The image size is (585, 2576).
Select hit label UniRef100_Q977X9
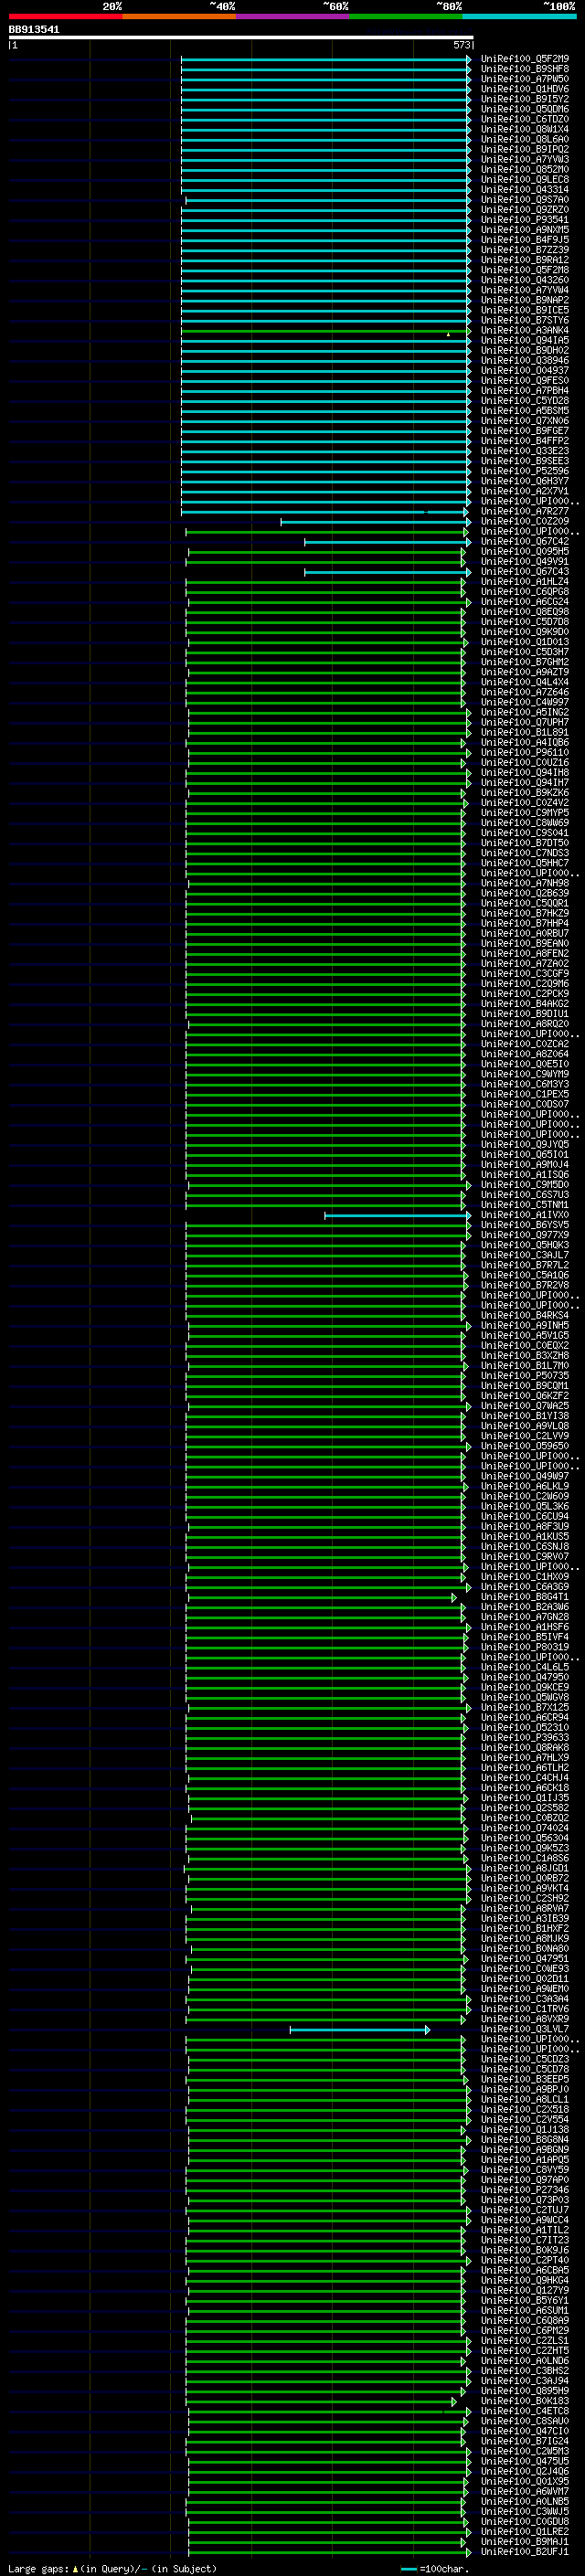524,1236
